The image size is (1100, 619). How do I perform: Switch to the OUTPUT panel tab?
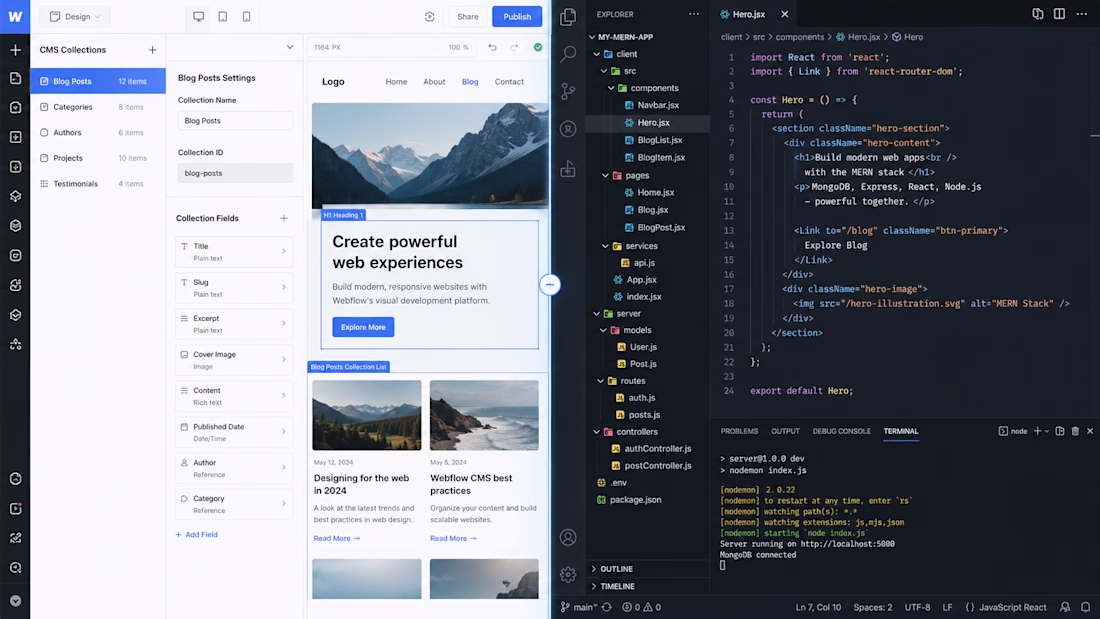[x=785, y=431]
